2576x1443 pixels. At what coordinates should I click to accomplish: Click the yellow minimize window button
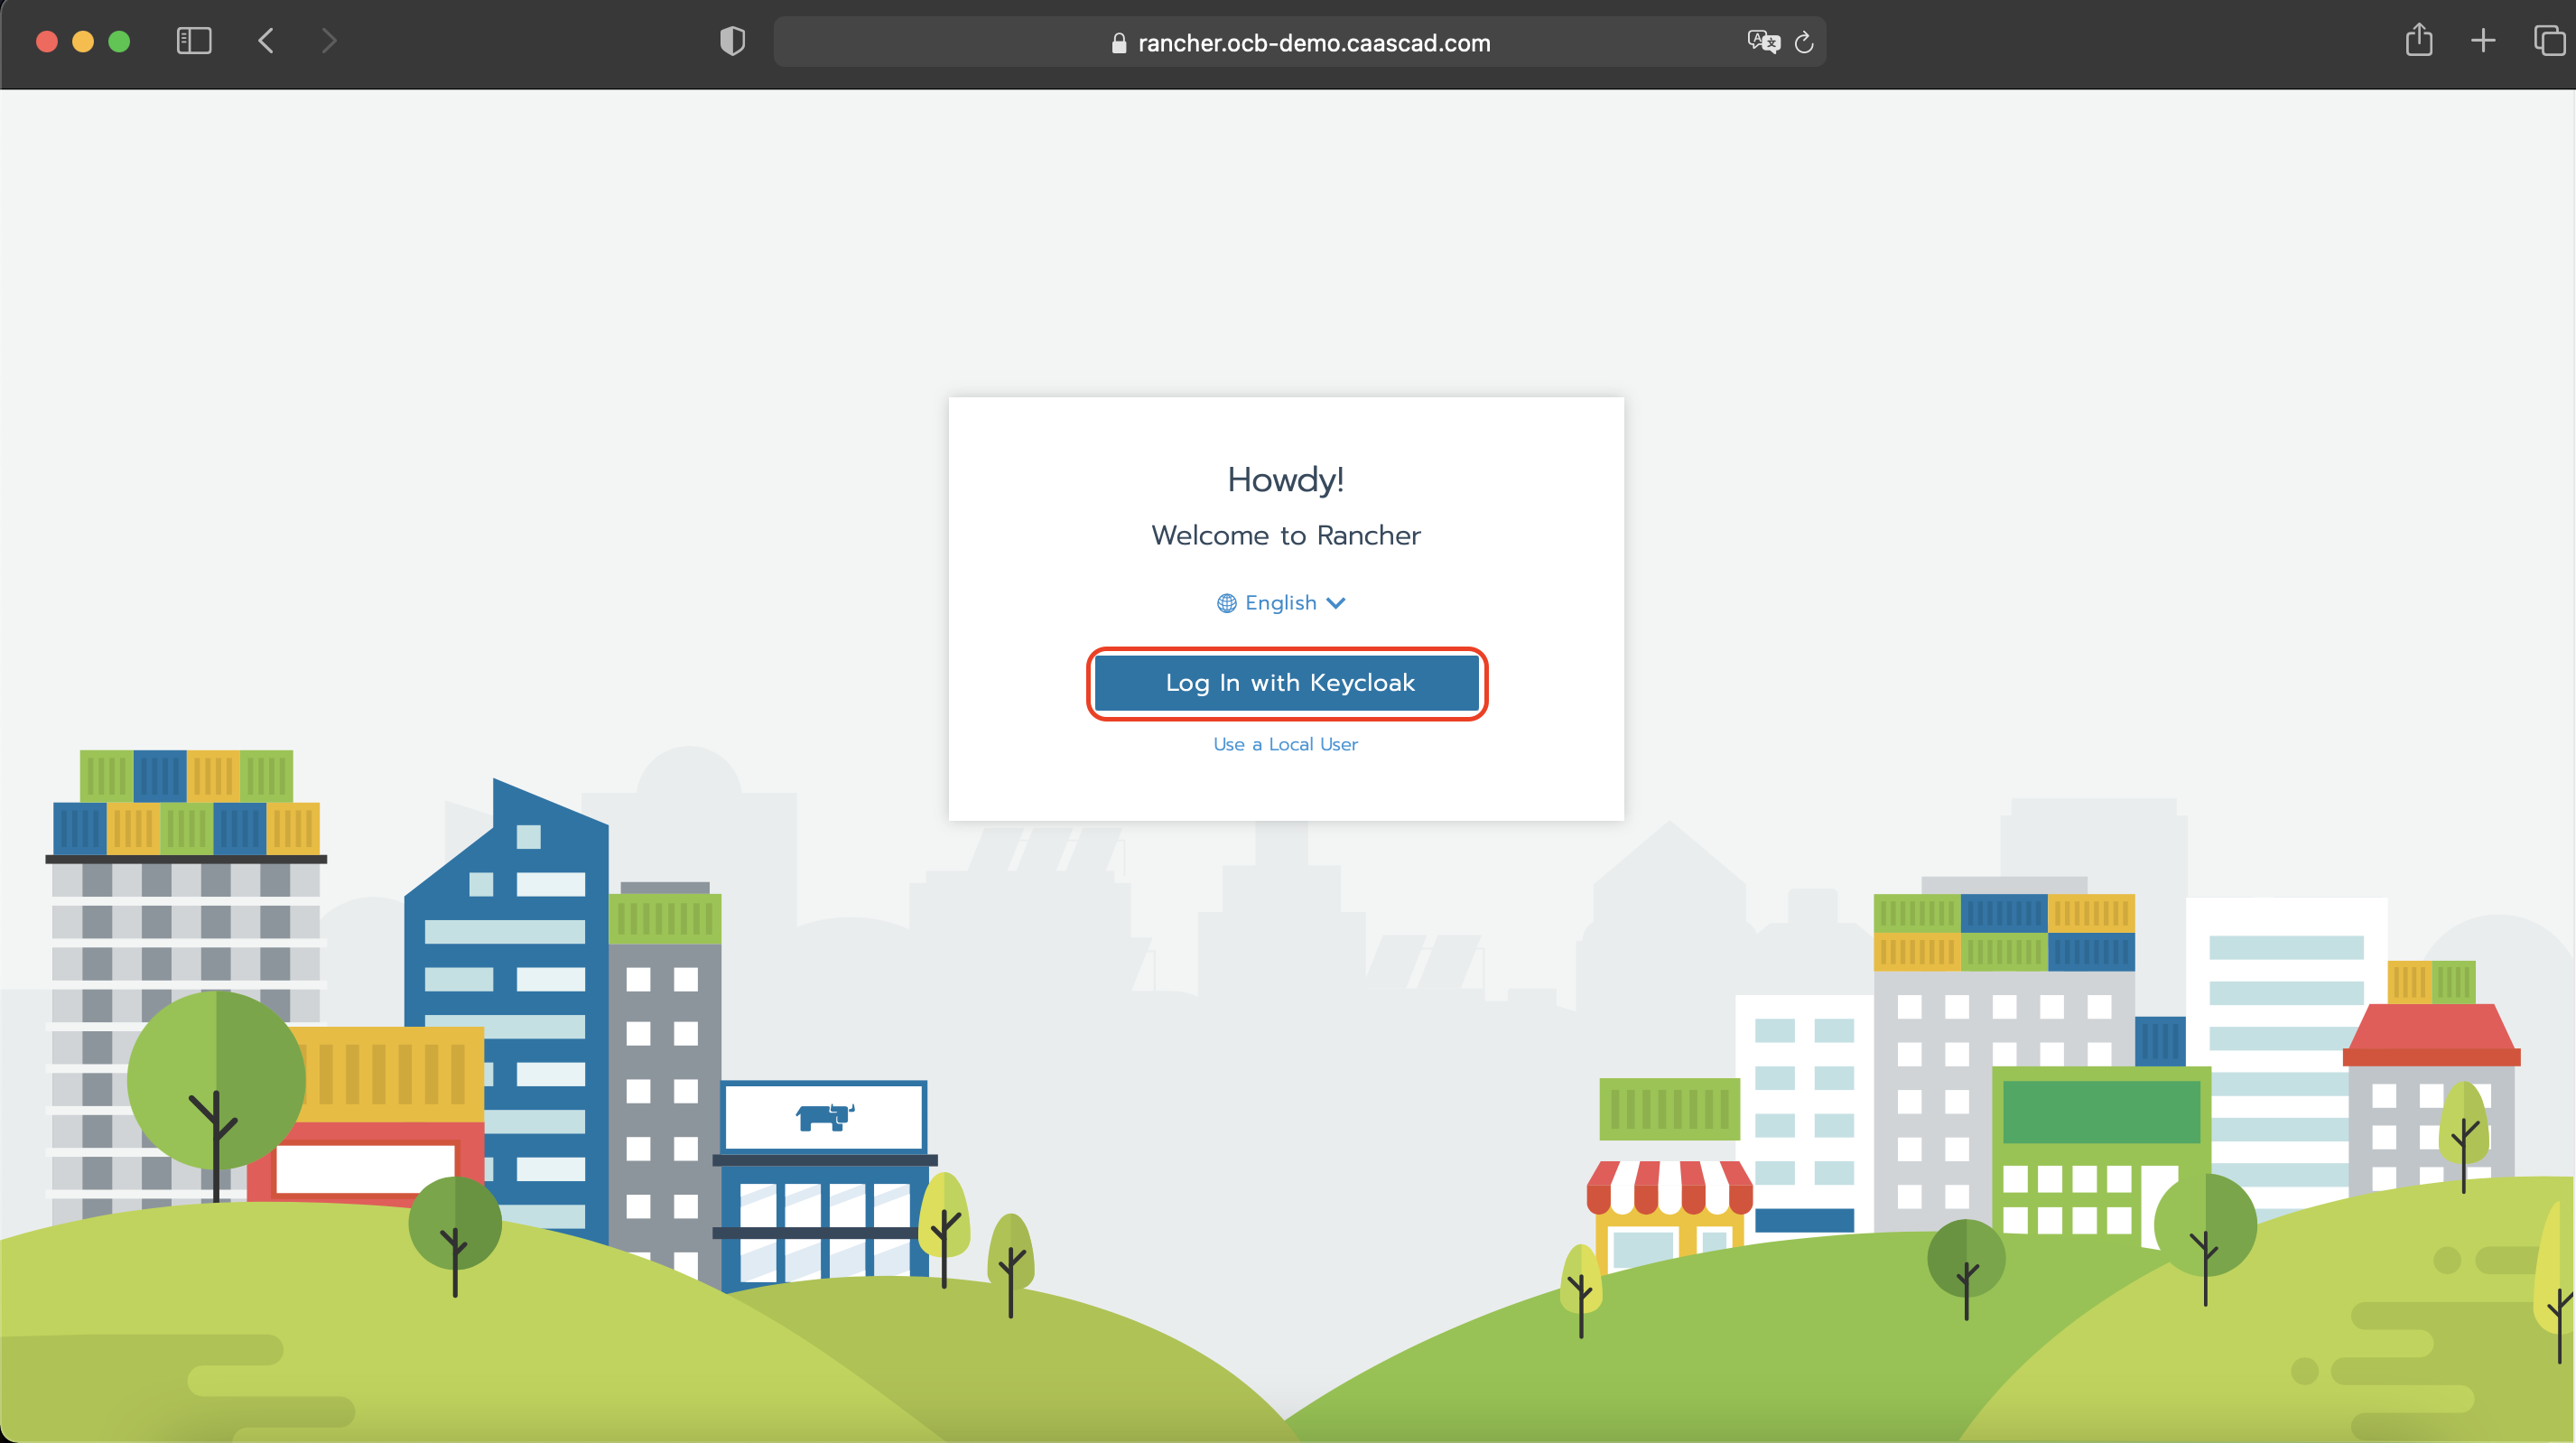tap(83, 41)
